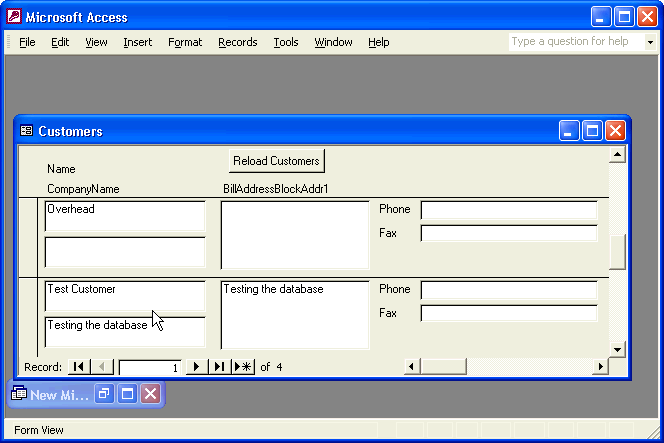Image resolution: width=664 pixels, height=443 pixels.
Task: Click CompanyName field with Testing the database
Action: pyautogui.click(x=125, y=332)
